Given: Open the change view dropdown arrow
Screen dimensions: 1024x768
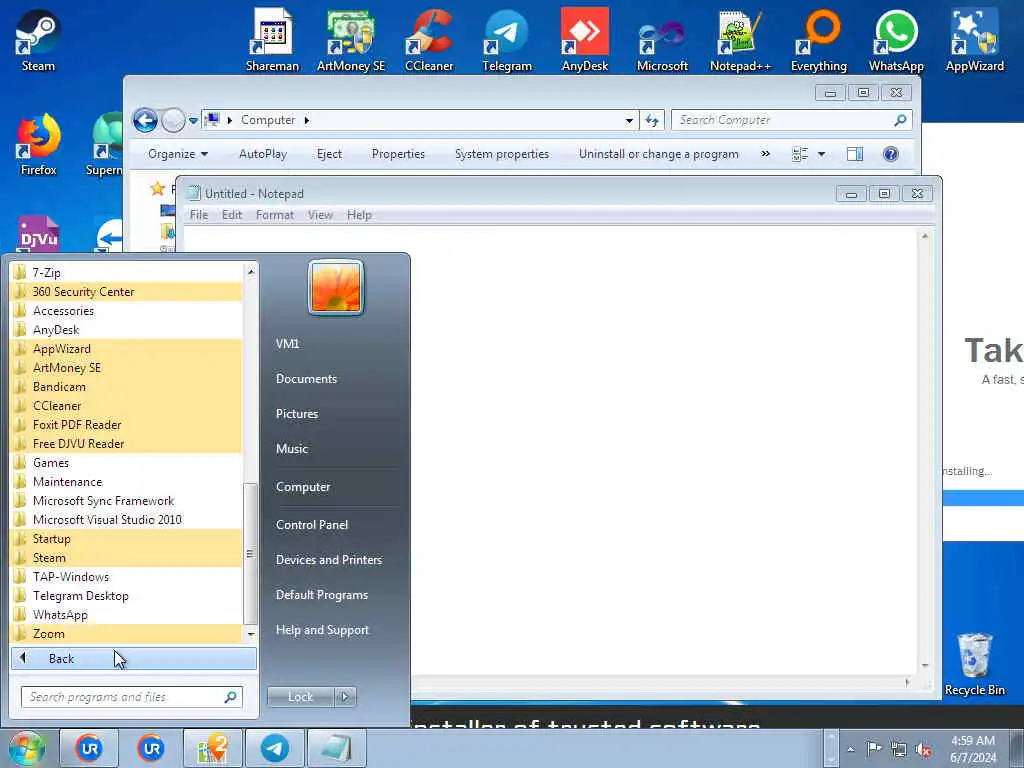Looking at the screenshot, I should click(822, 154).
